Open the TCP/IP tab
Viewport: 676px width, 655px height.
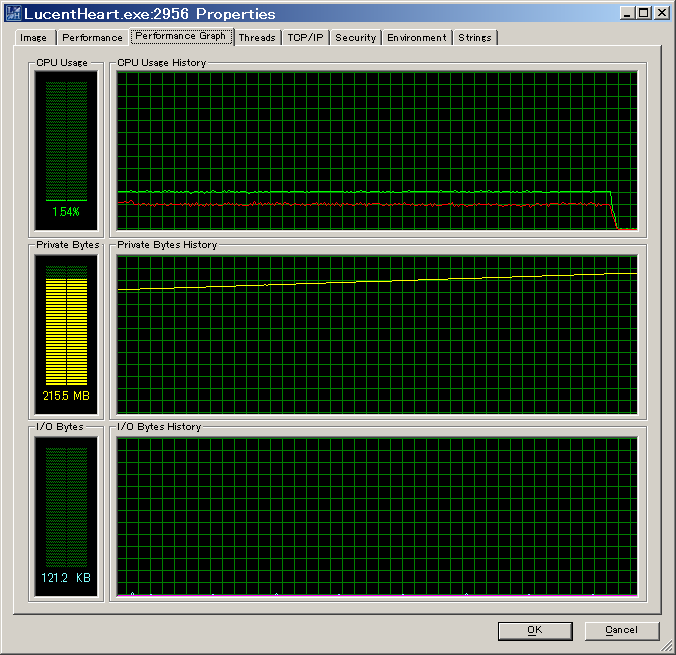(x=305, y=38)
